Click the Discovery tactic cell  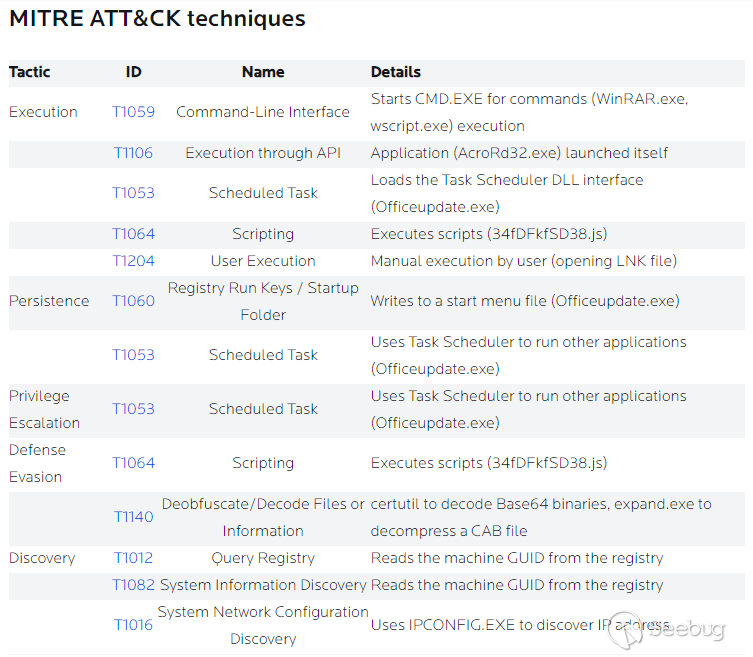tap(41, 558)
